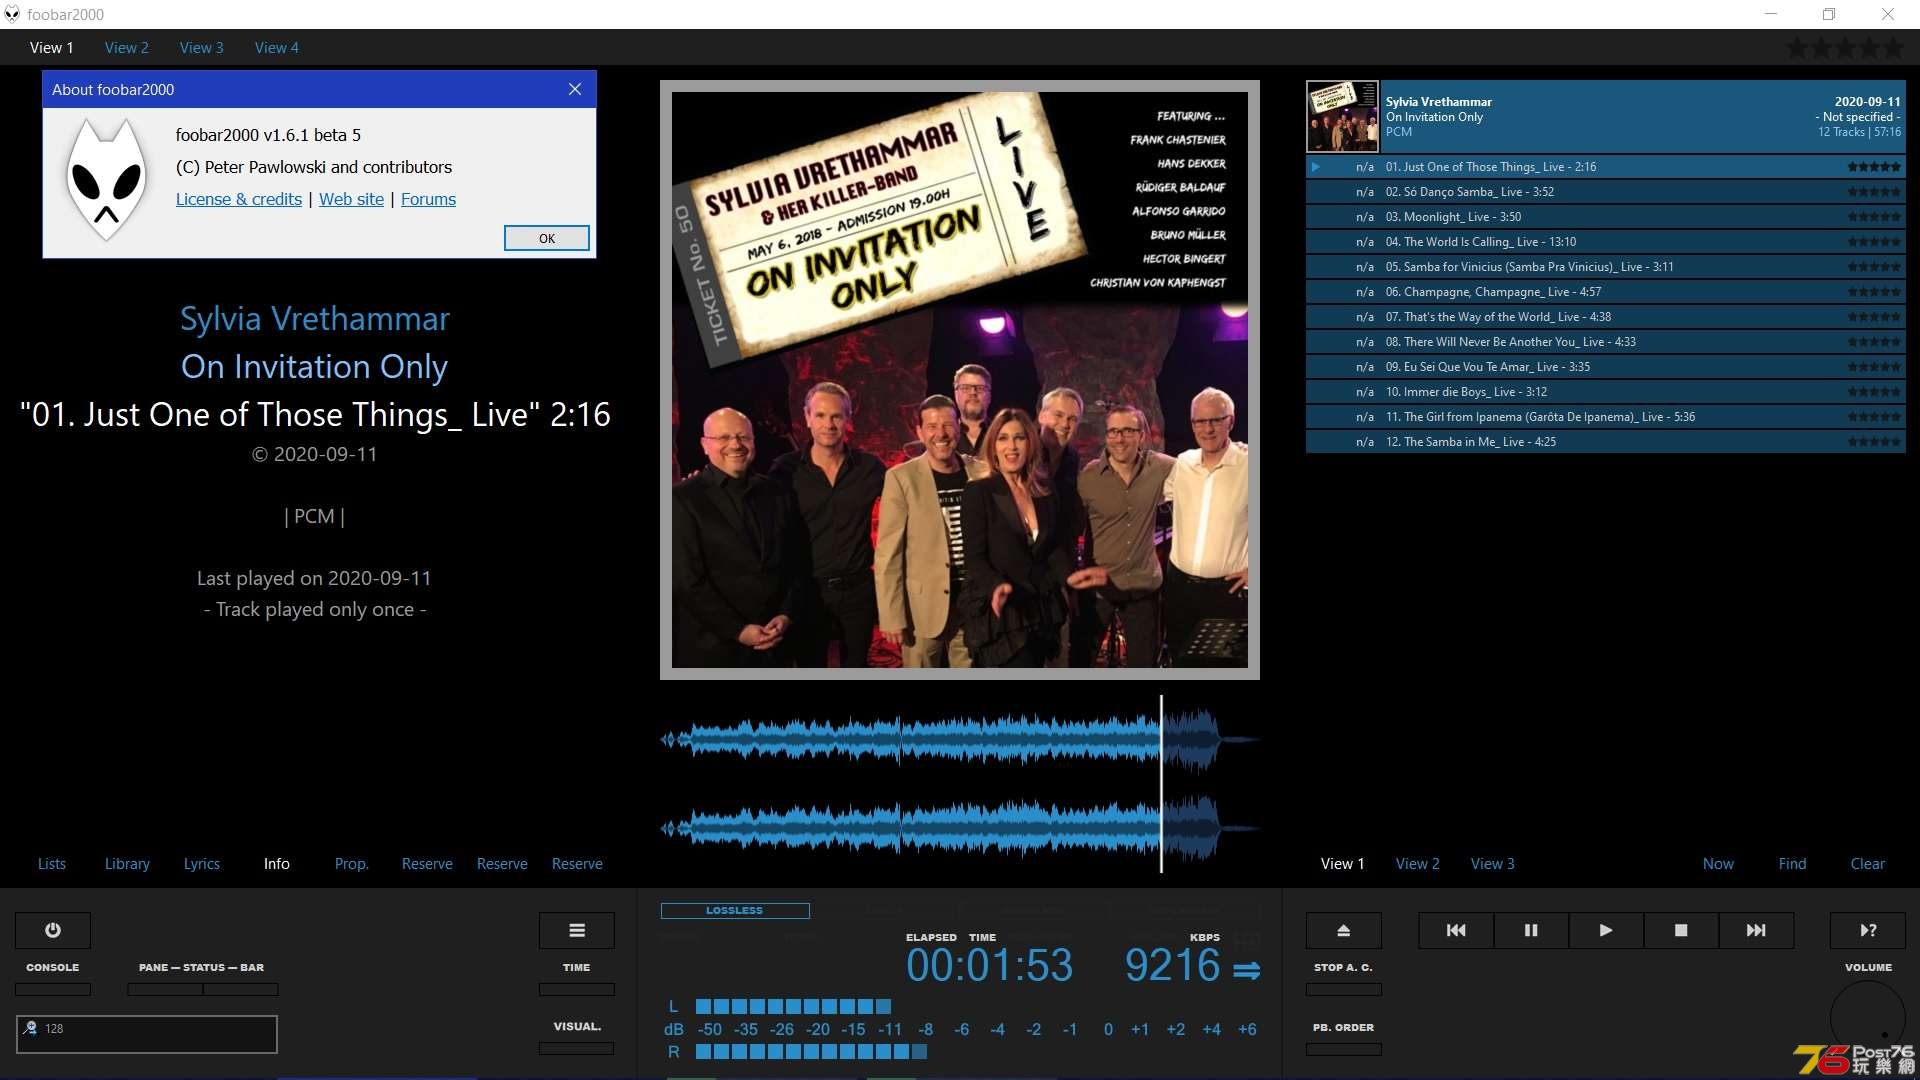Click OK in About foobar2000 dialog
Screen dimensions: 1920x1080
pos(547,238)
